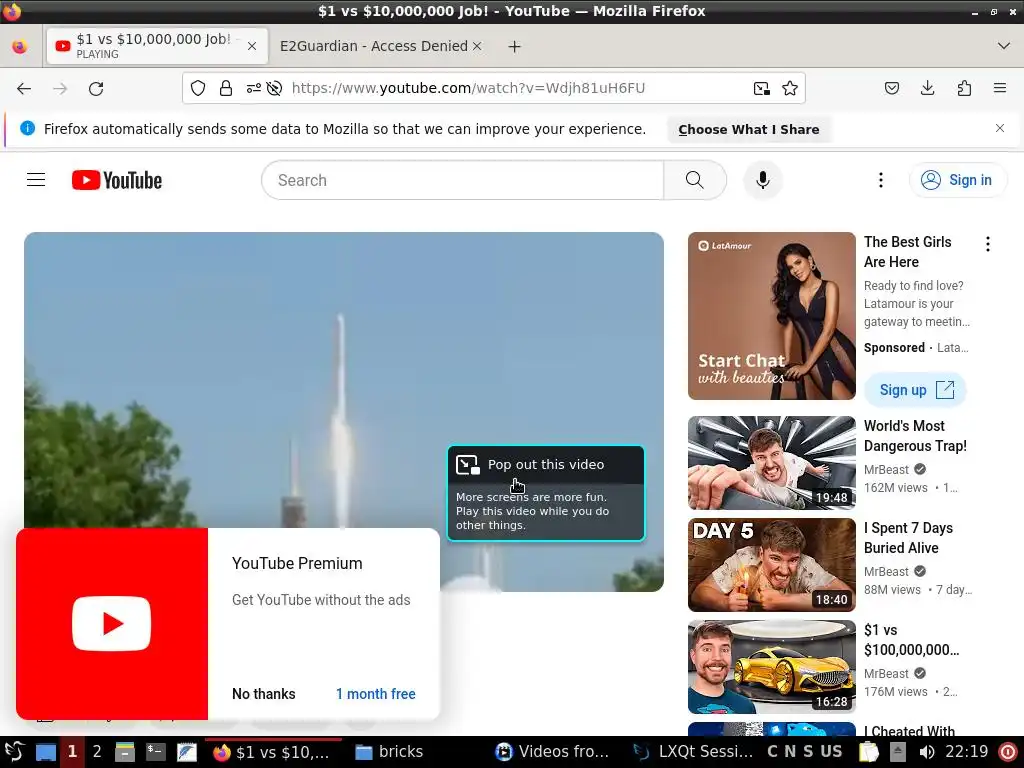1024x768 pixels.
Task: Close the $1 vs $10,000,000 Job tab
Action: (252, 46)
